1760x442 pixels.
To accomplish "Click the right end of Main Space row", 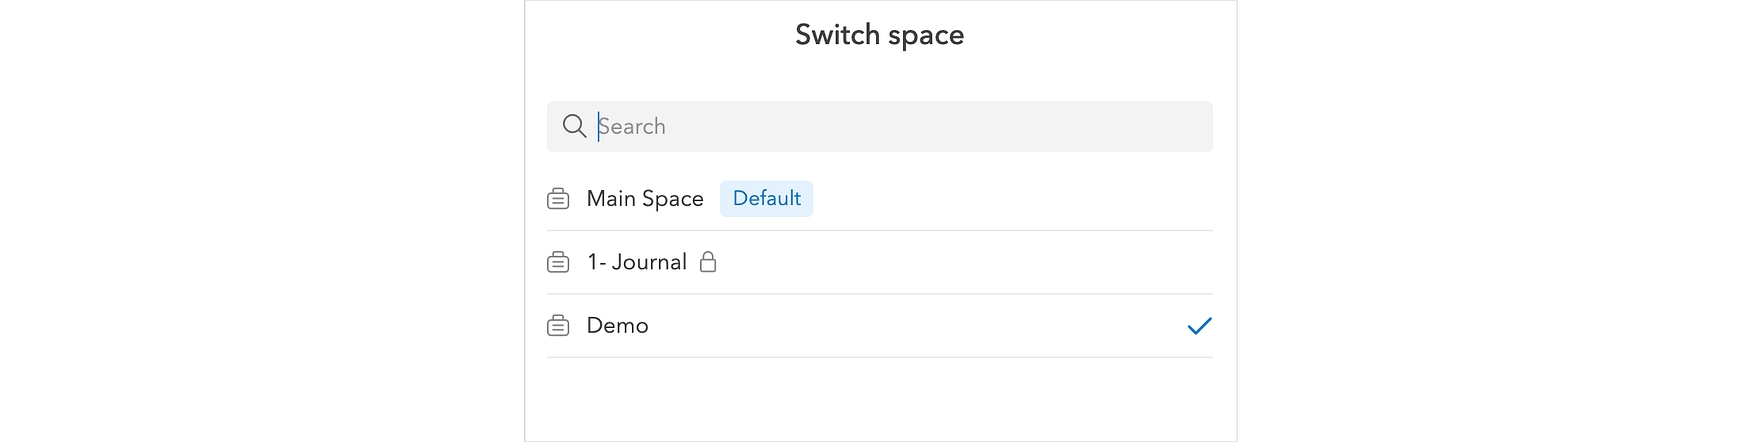I will [1180, 199].
